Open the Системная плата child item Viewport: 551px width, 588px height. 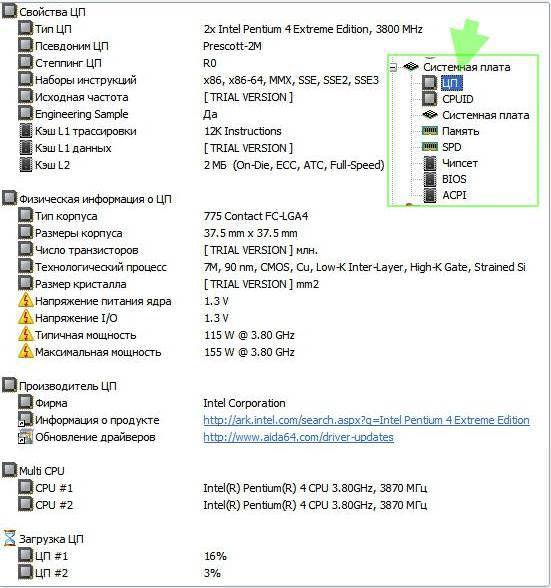pyautogui.click(x=485, y=115)
